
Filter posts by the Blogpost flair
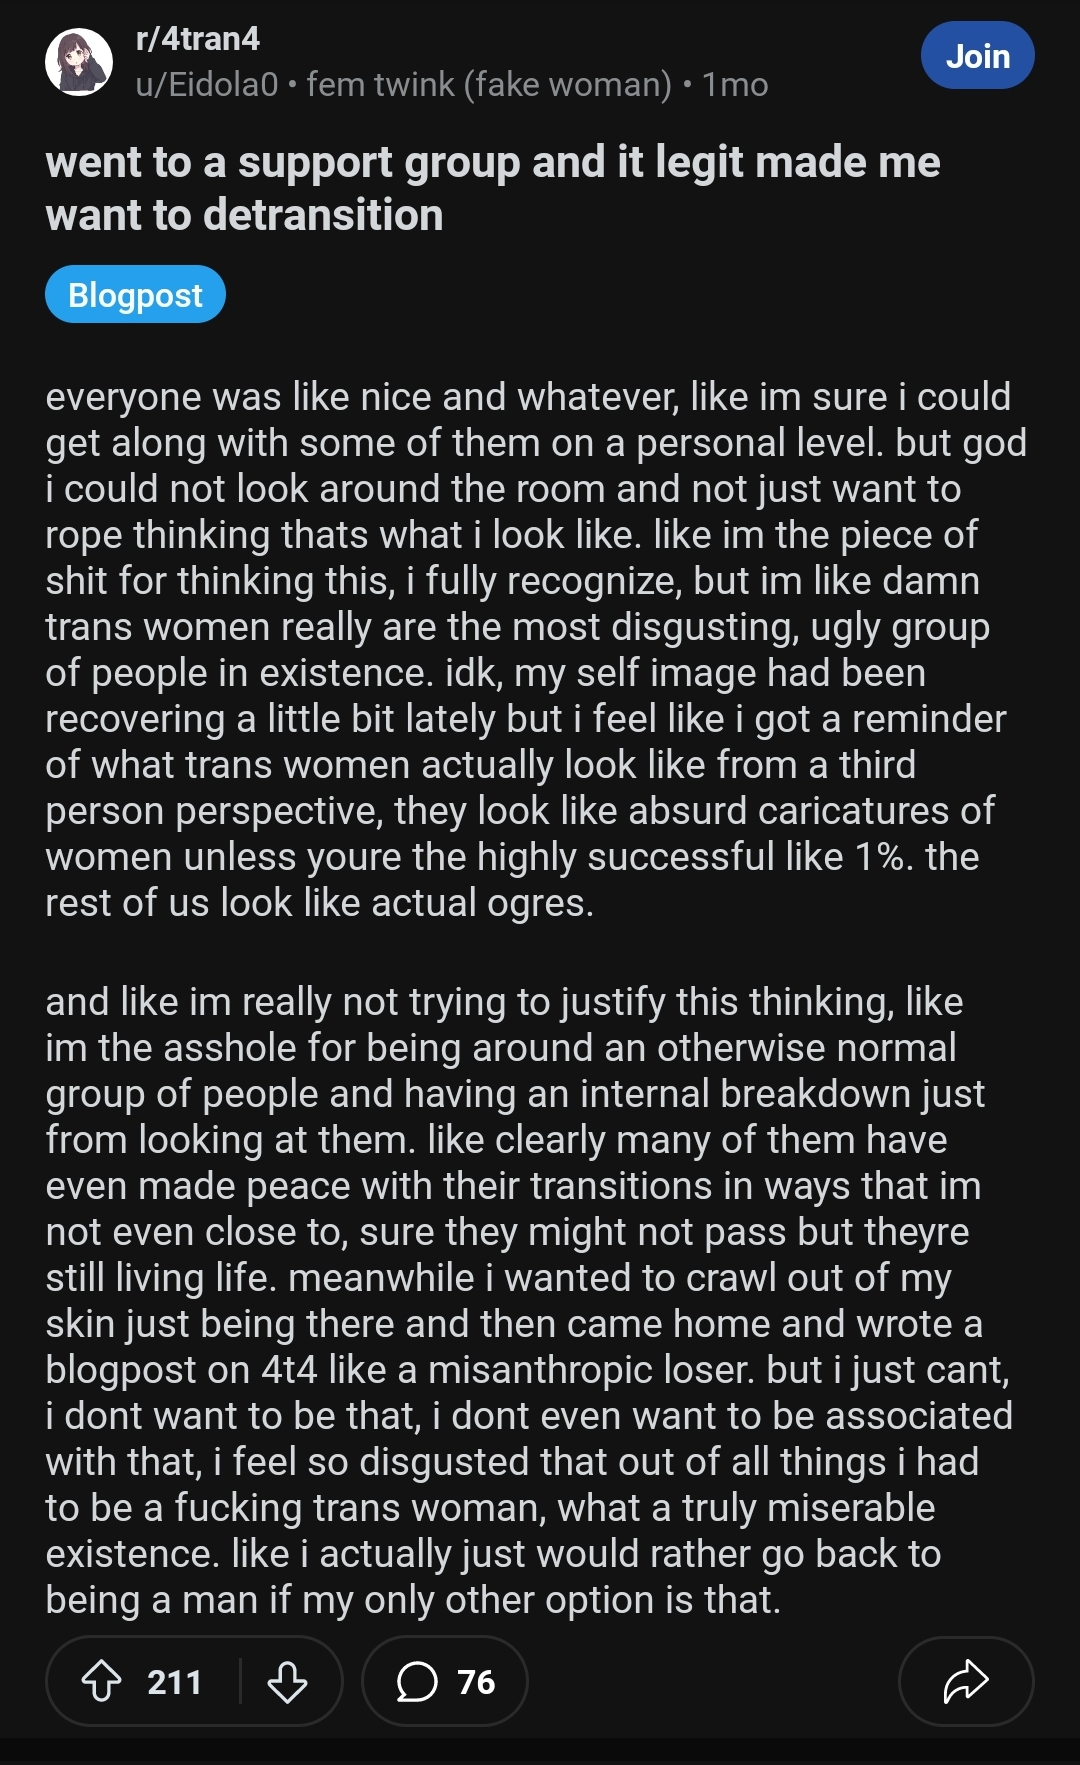click(135, 295)
